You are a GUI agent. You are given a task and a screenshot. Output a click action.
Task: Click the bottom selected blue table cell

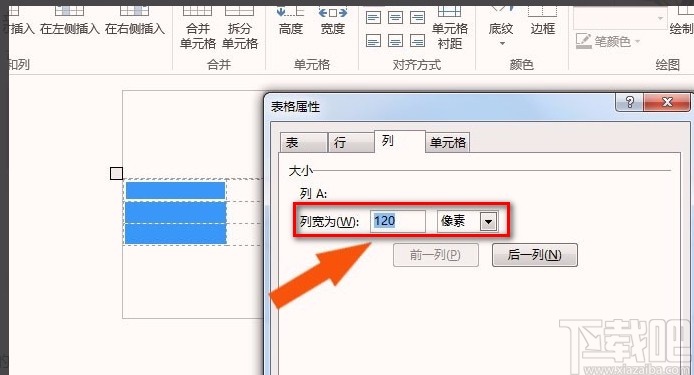(x=175, y=234)
